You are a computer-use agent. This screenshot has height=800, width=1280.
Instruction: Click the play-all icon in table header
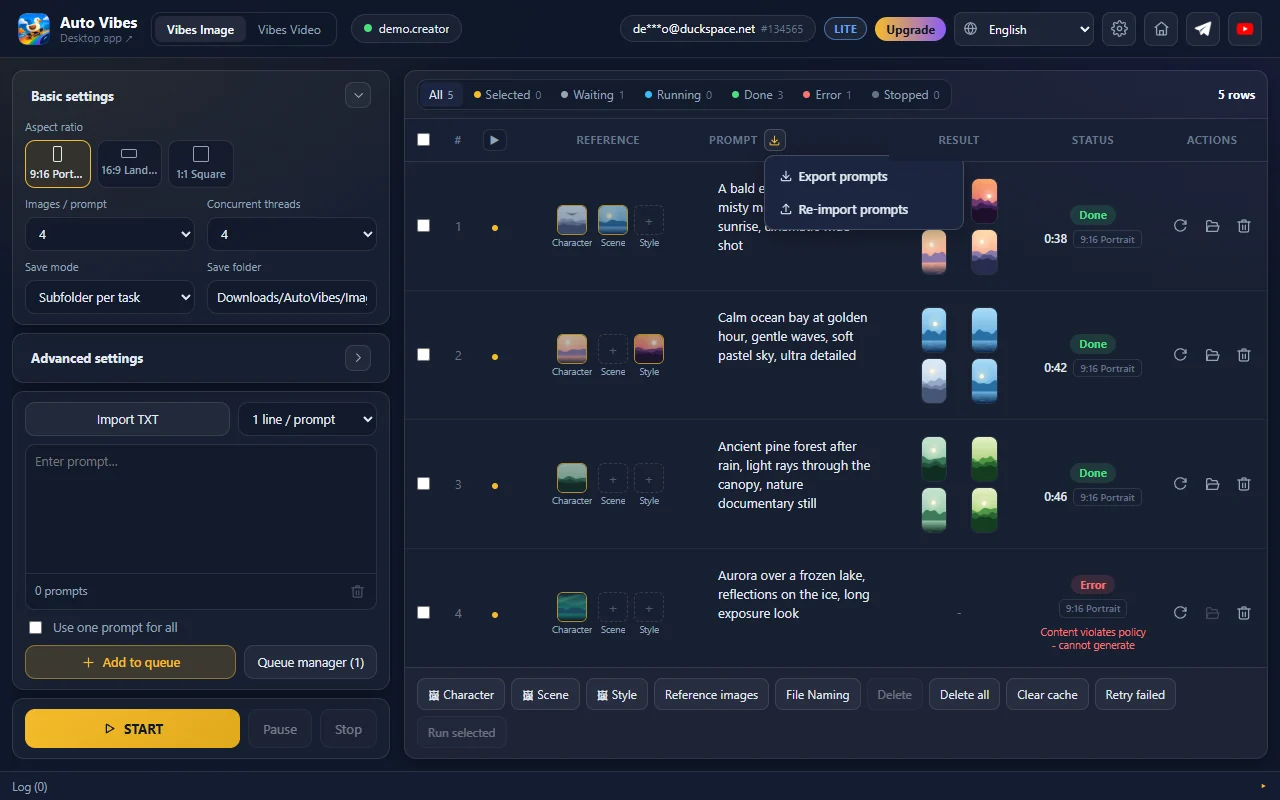click(x=494, y=140)
